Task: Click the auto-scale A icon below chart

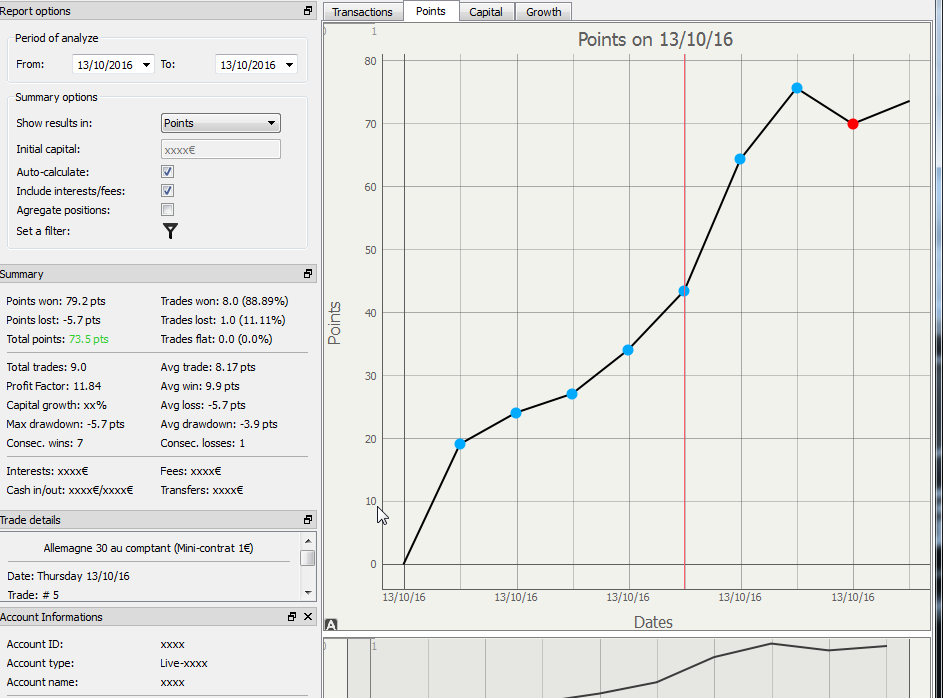Action: point(331,625)
